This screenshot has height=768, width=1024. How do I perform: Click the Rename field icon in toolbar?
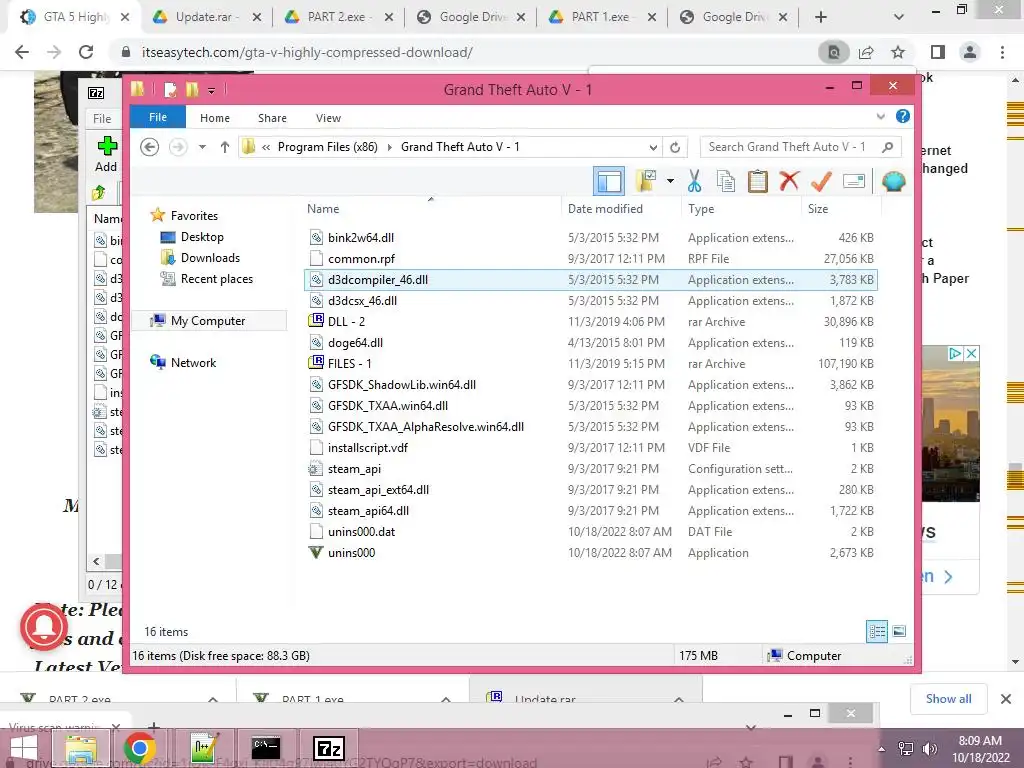(854, 181)
